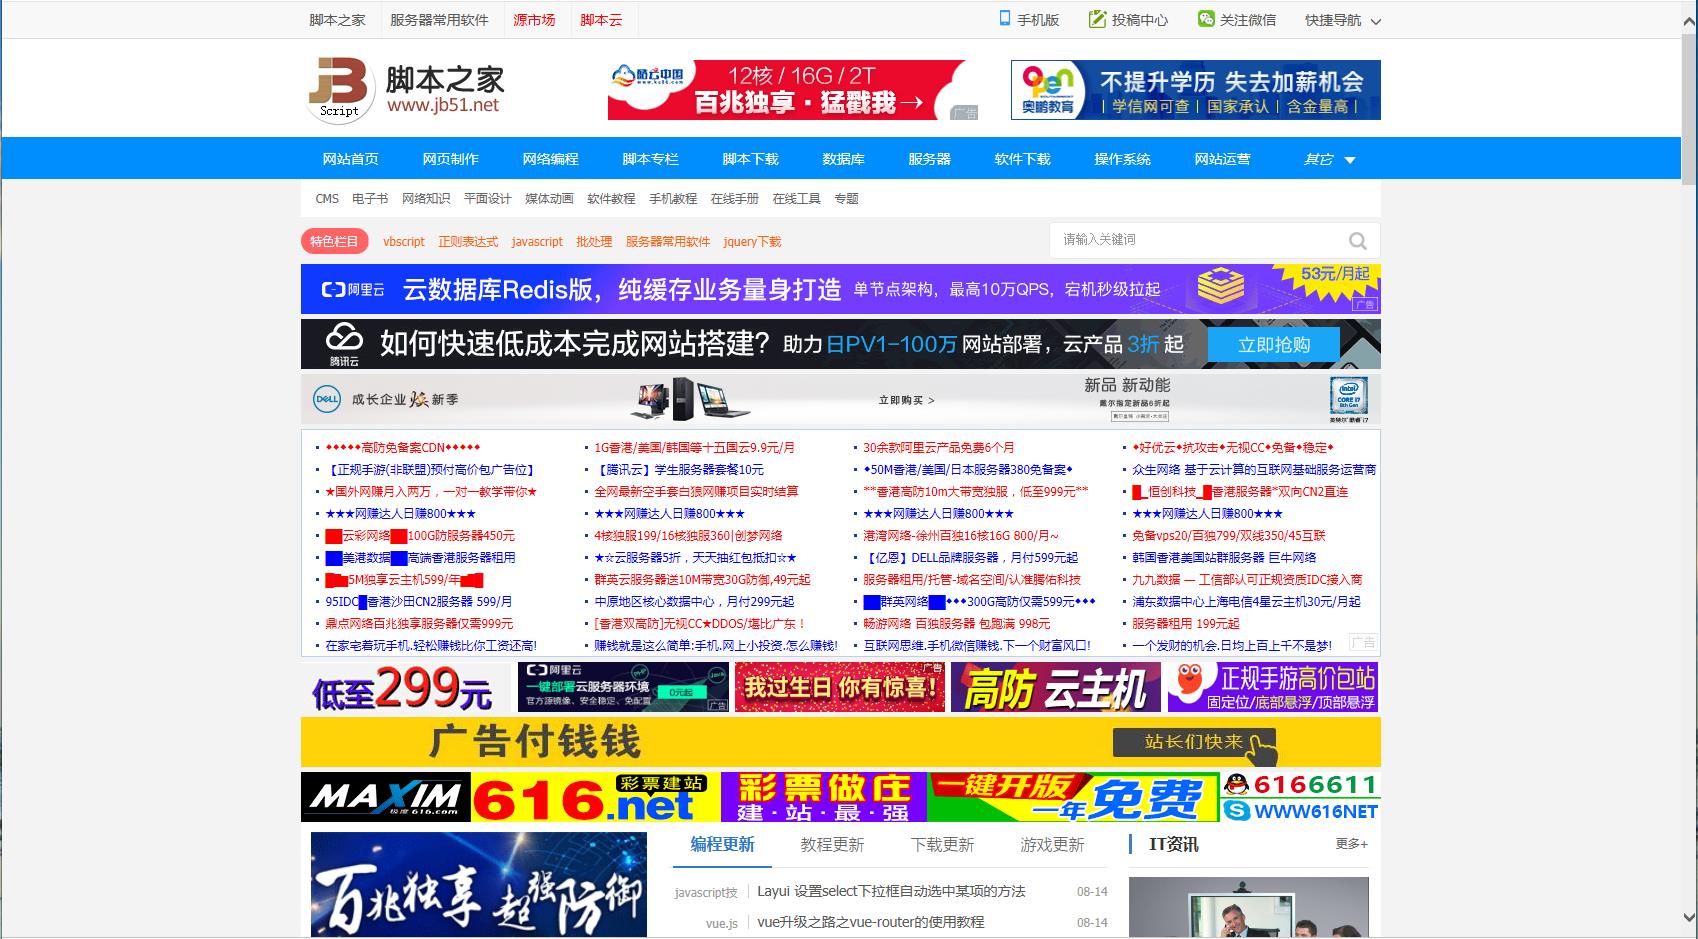The height and width of the screenshot is (939, 1698).
Task: Click 服务器租用 199元起 ad link
Action: (x=1185, y=624)
